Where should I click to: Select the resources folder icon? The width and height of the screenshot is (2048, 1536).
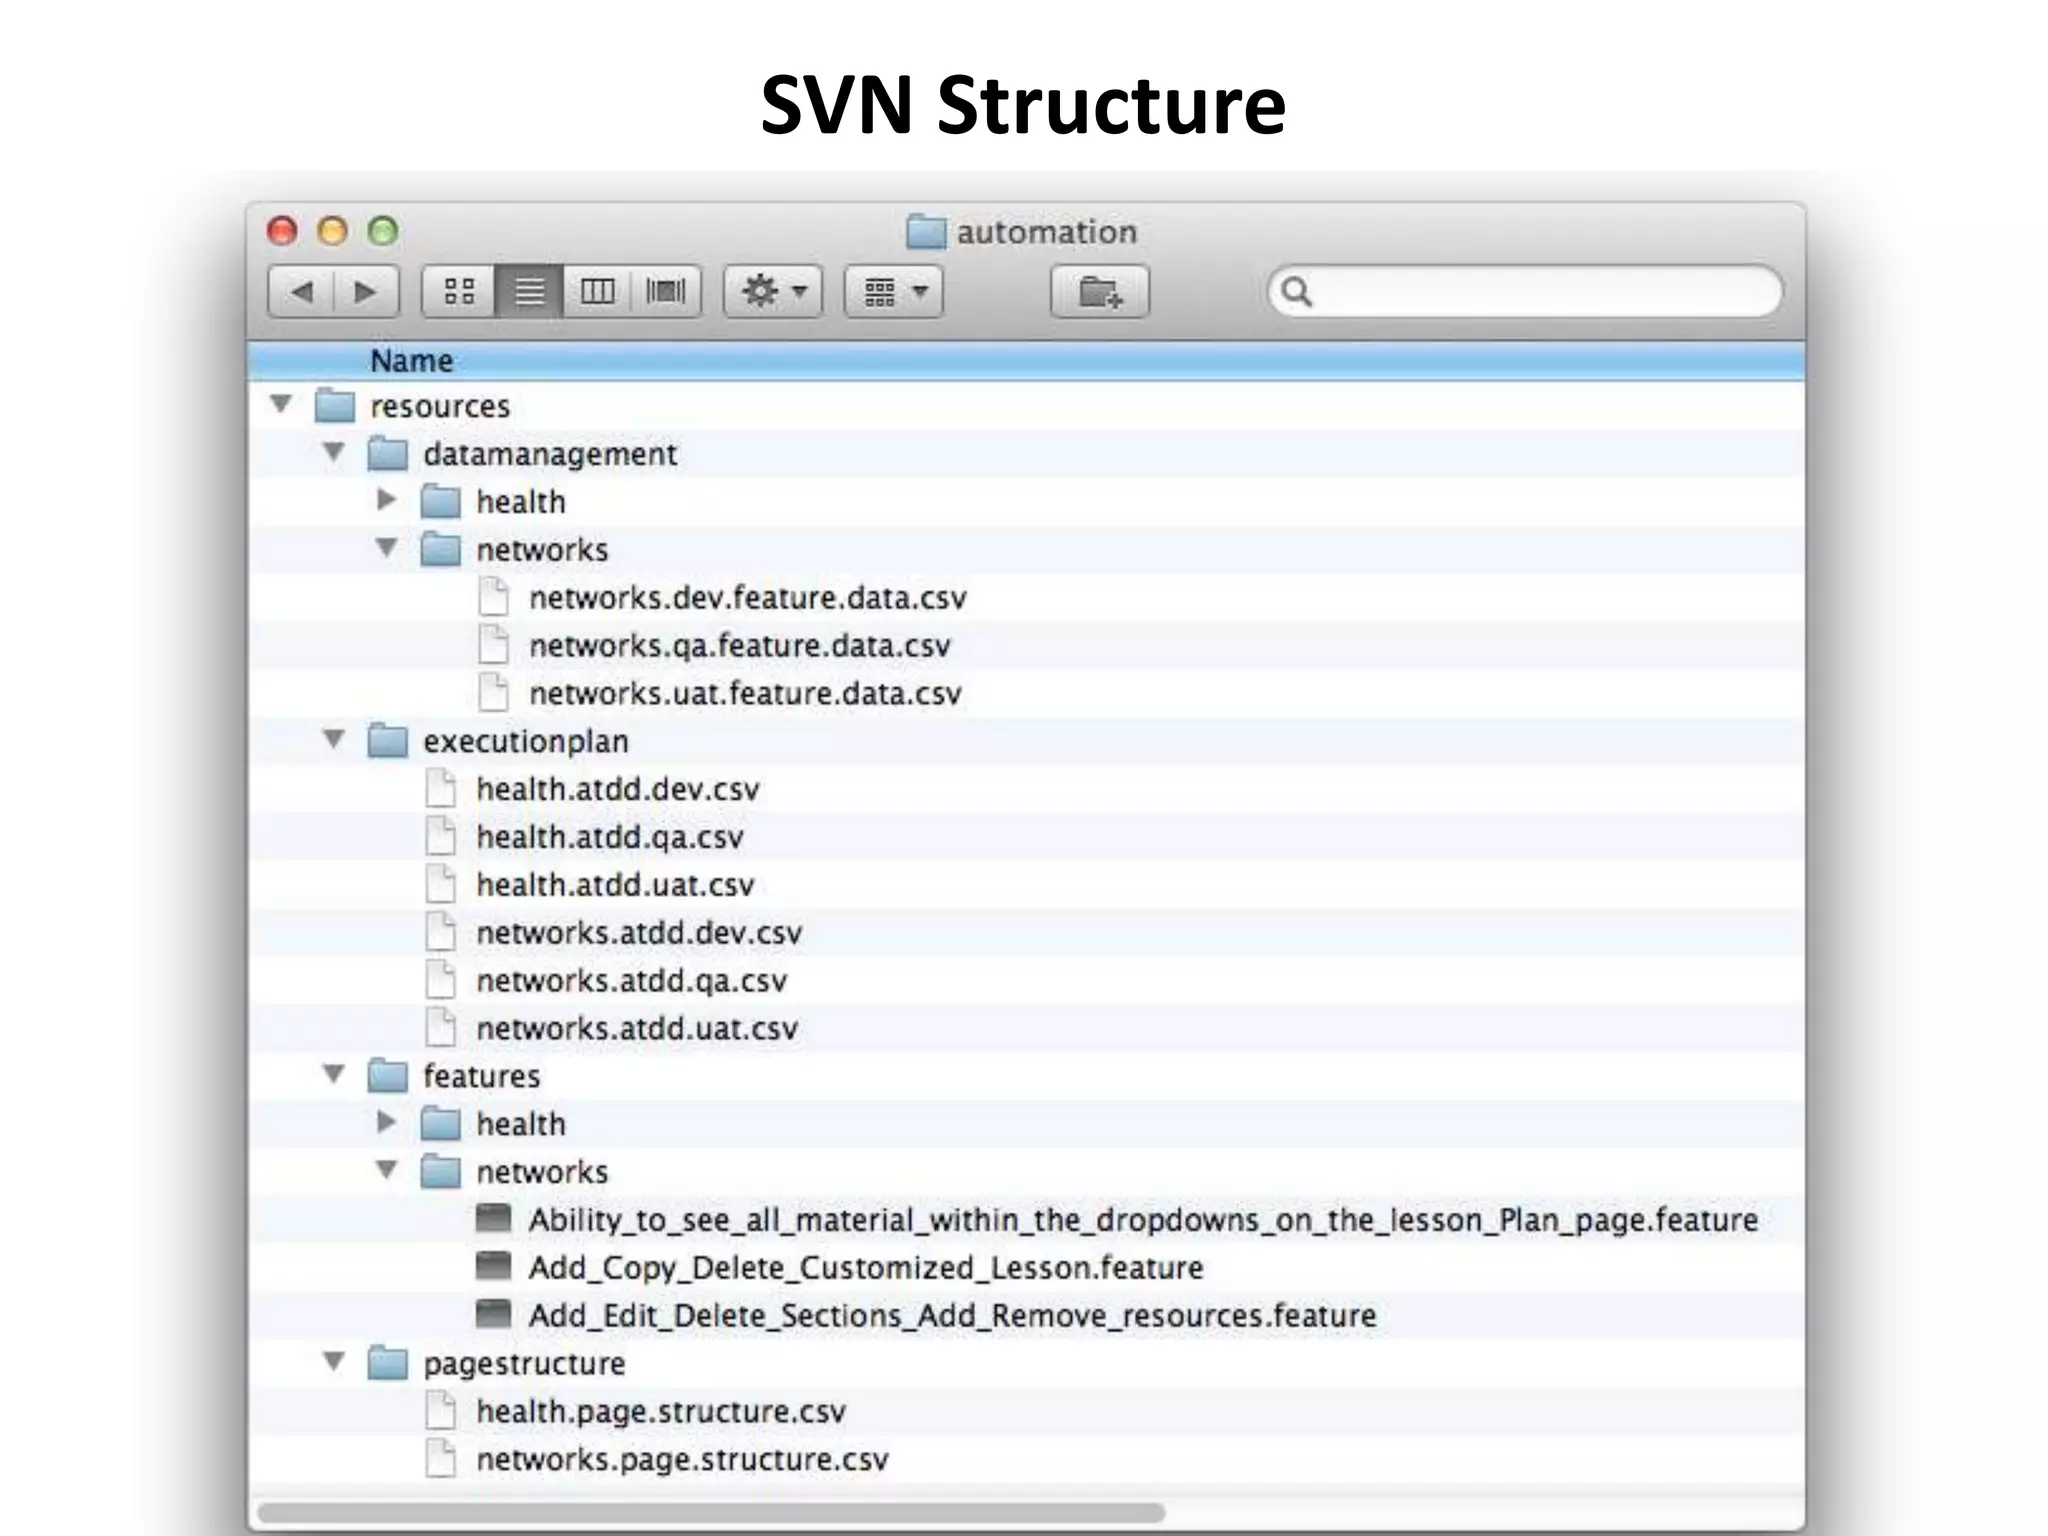pos(335,406)
